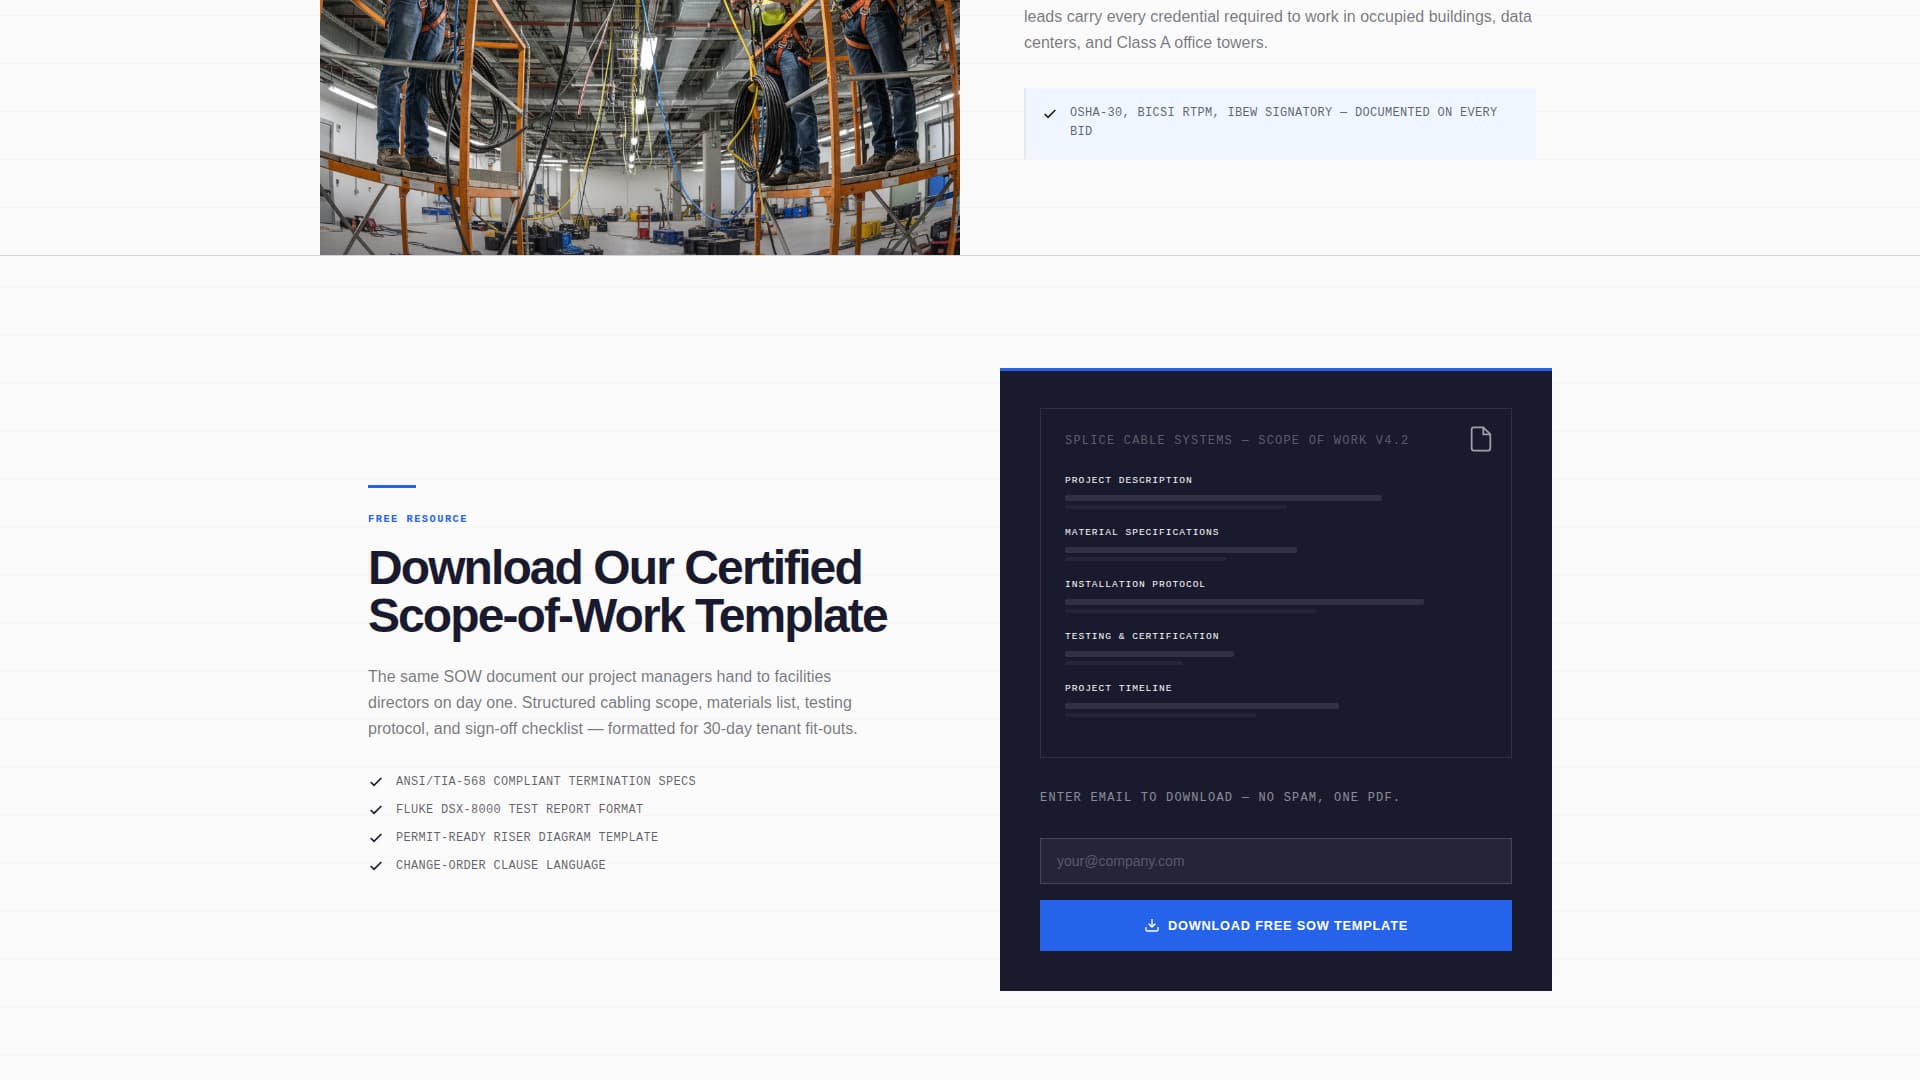The height and width of the screenshot is (1080, 1920).
Task: Click the Project Description heading in preview
Action: tap(1128, 480)
